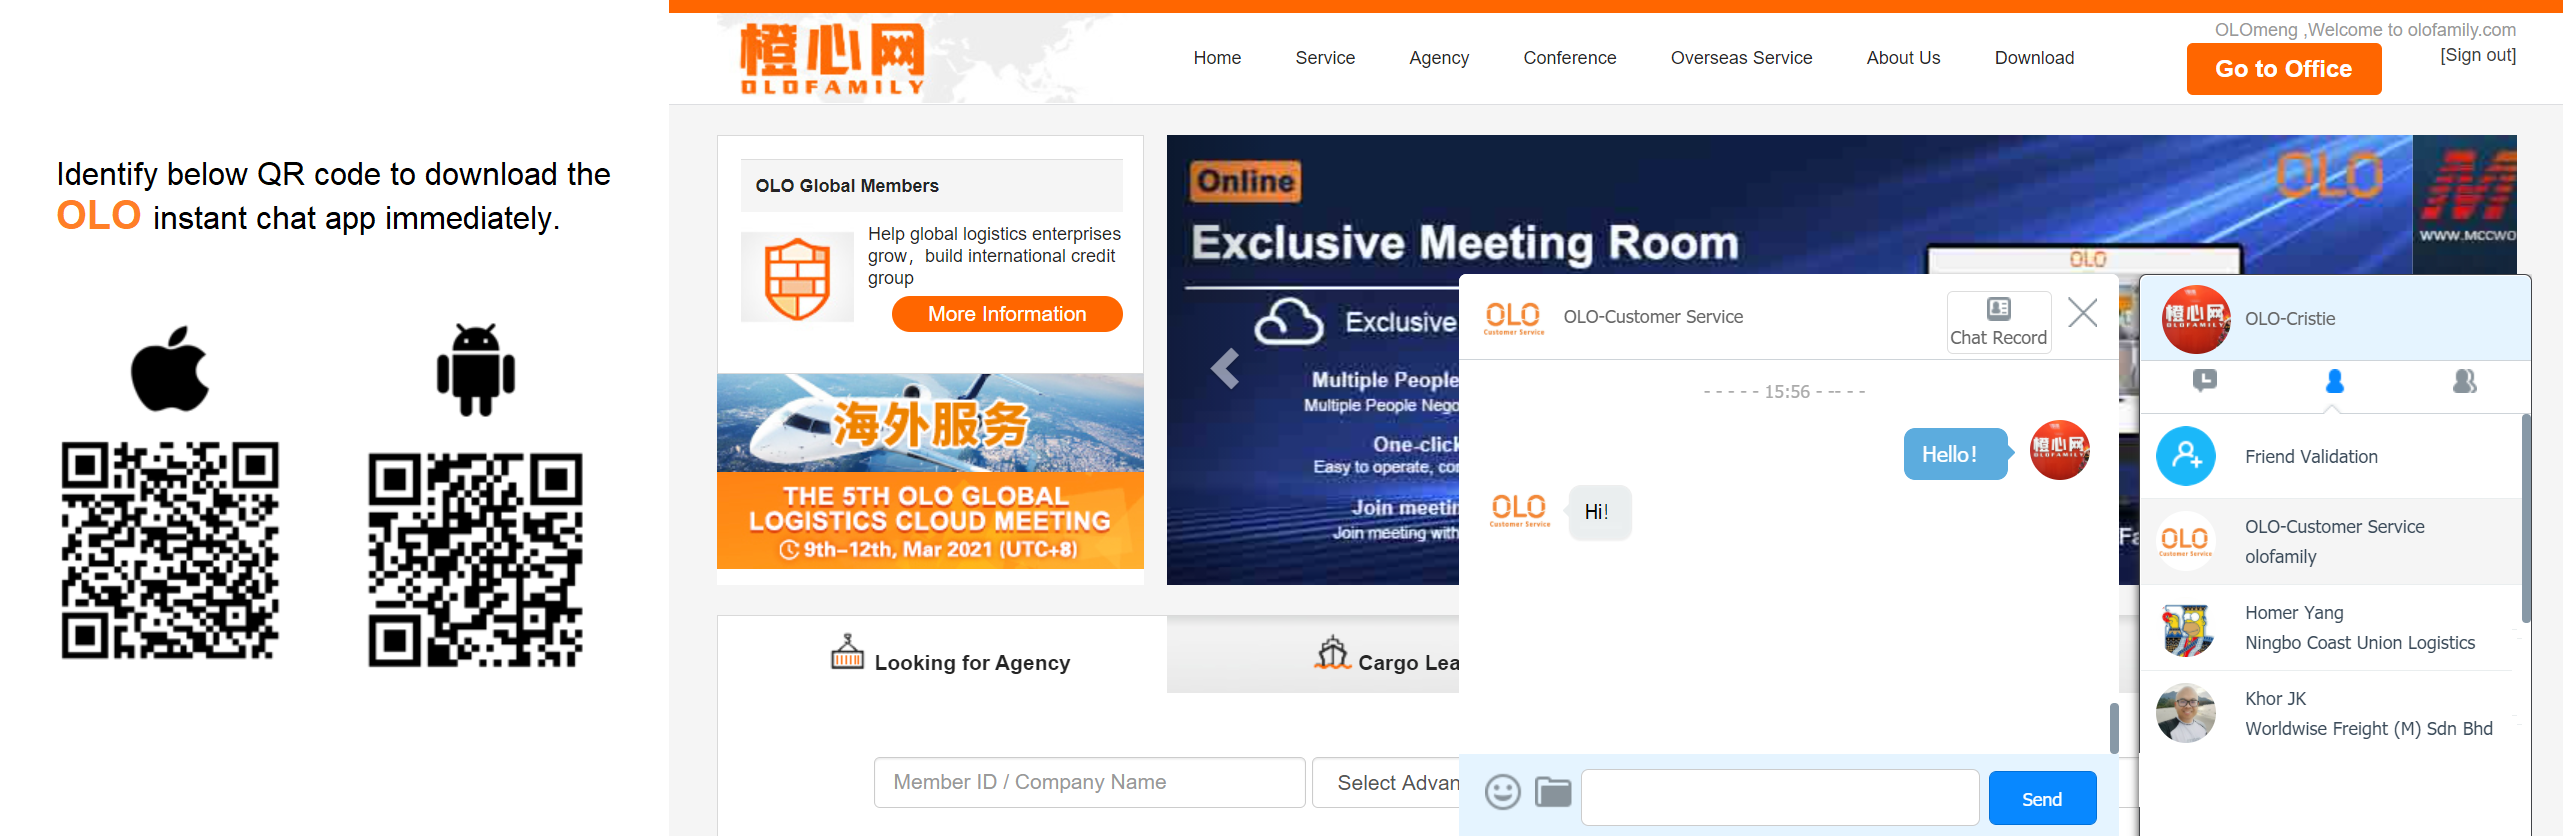
Task: Open the Download menu item
Action: click(2034, 58)
